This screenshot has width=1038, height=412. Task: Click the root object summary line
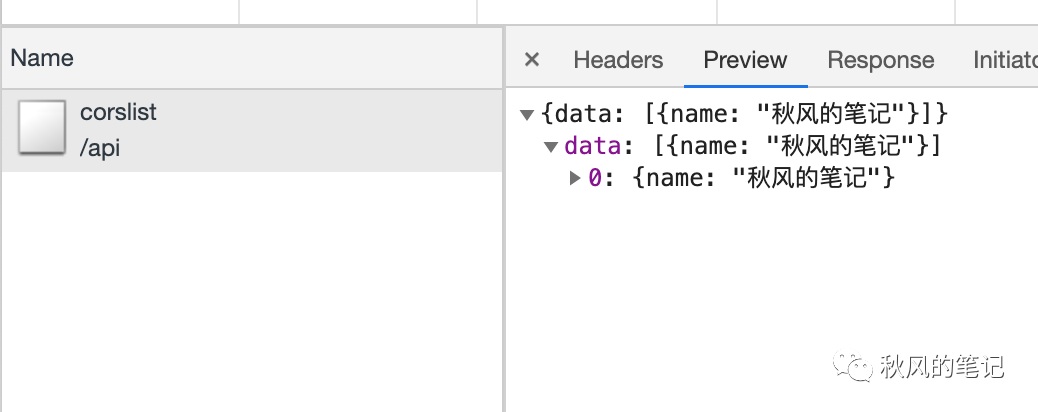point(745,114)
